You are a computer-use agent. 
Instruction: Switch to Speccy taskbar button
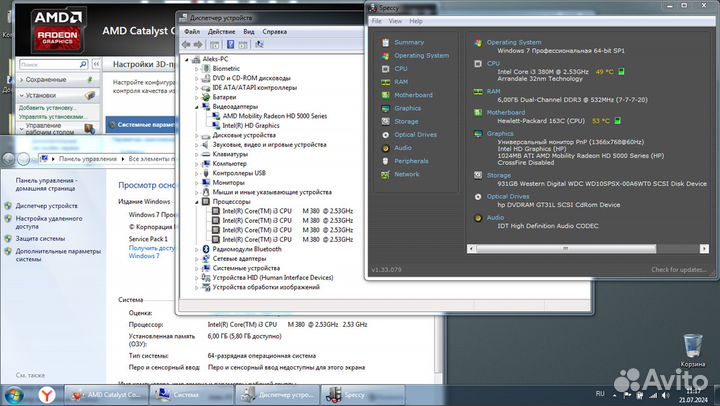[x=363, y=395]
